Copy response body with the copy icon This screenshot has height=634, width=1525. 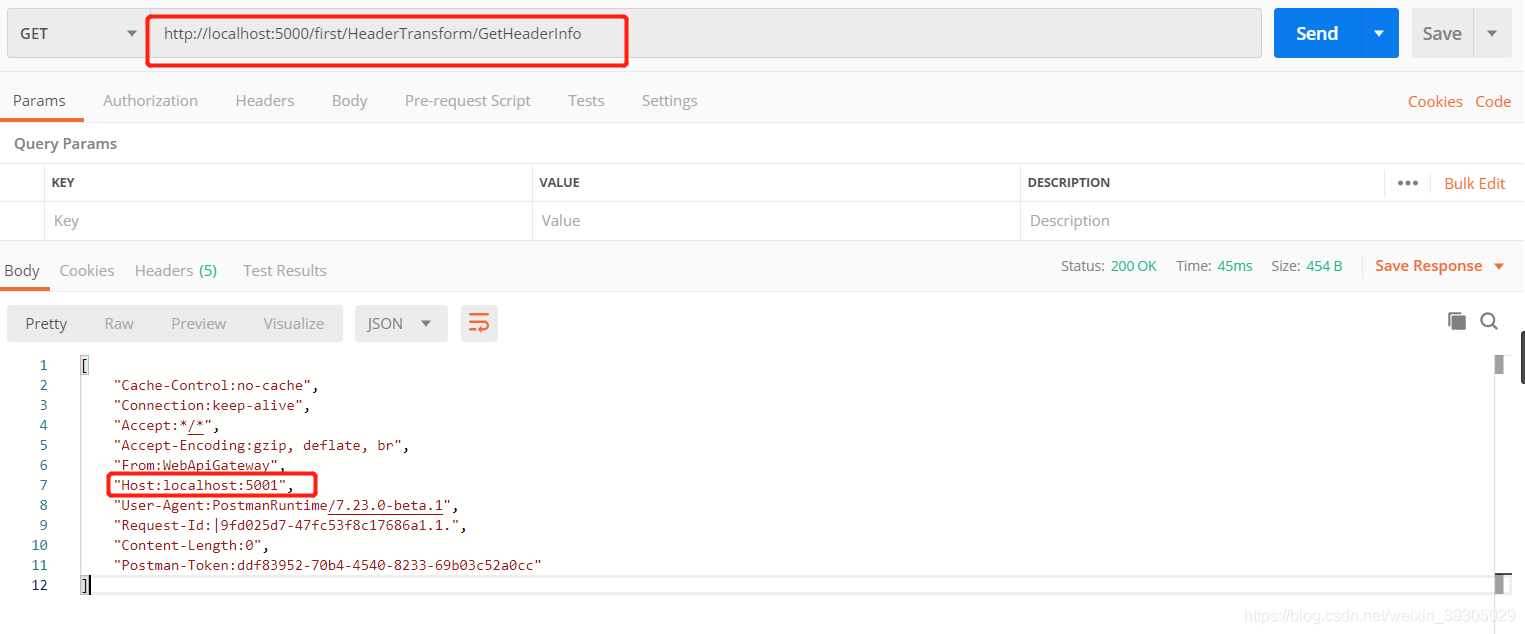click(x=1457, y=321)
